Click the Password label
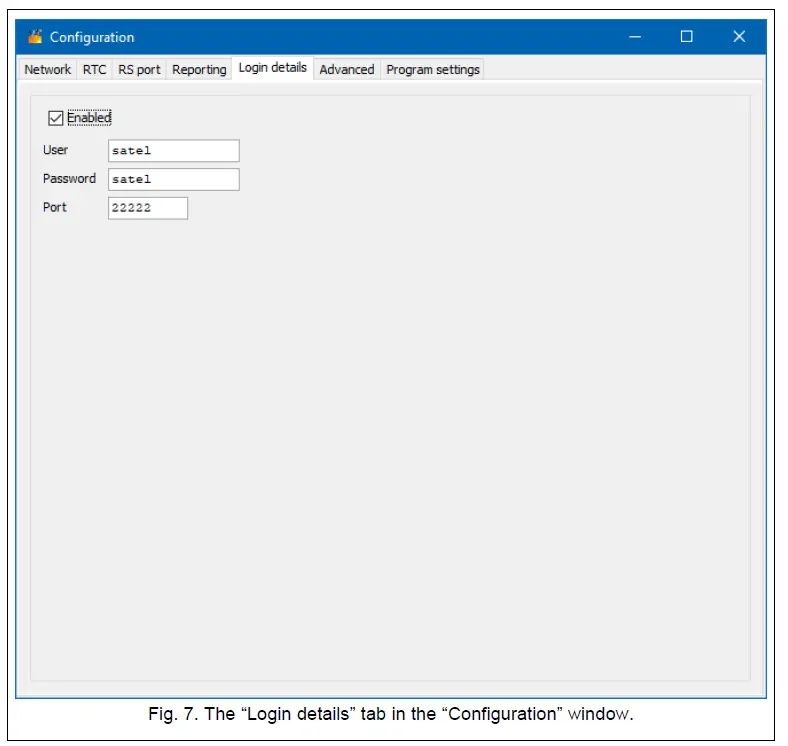788x746 pixels. 69,178
